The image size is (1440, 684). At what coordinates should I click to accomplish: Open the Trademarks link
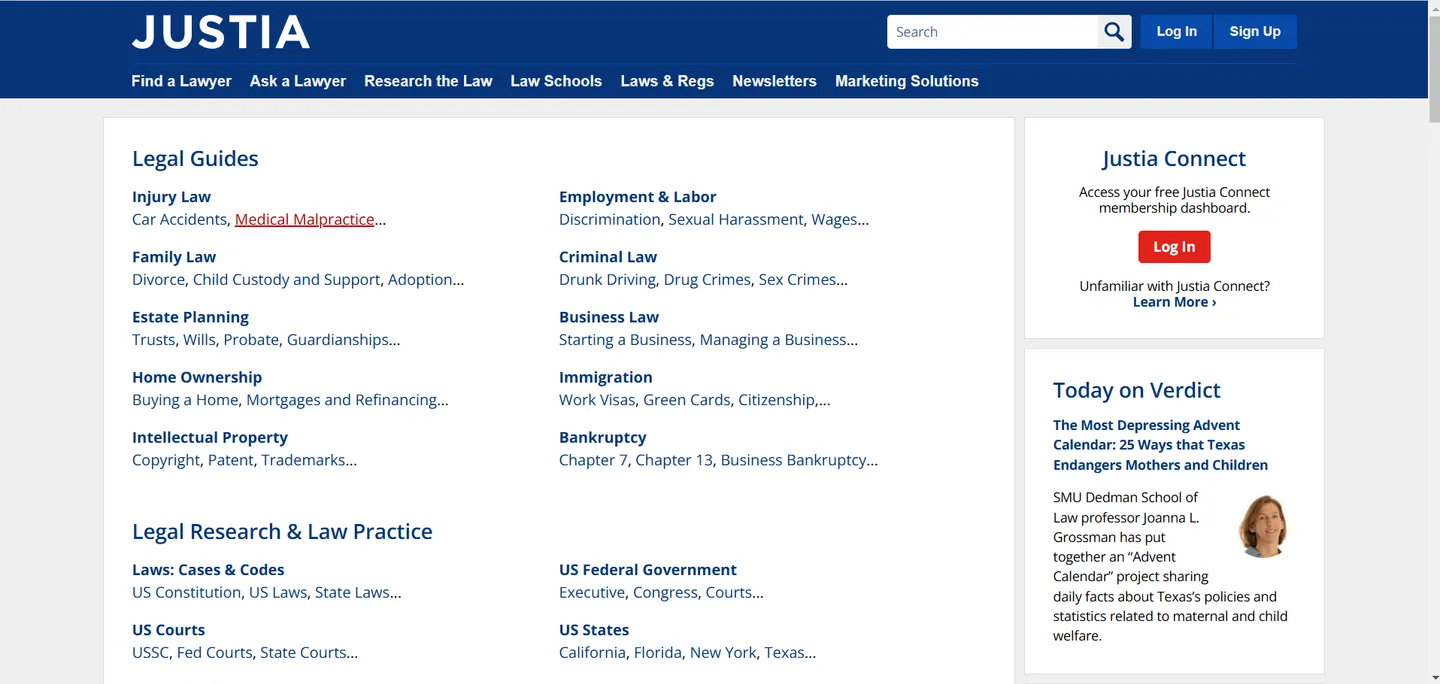pyautogui.click(x=303, y=459)
